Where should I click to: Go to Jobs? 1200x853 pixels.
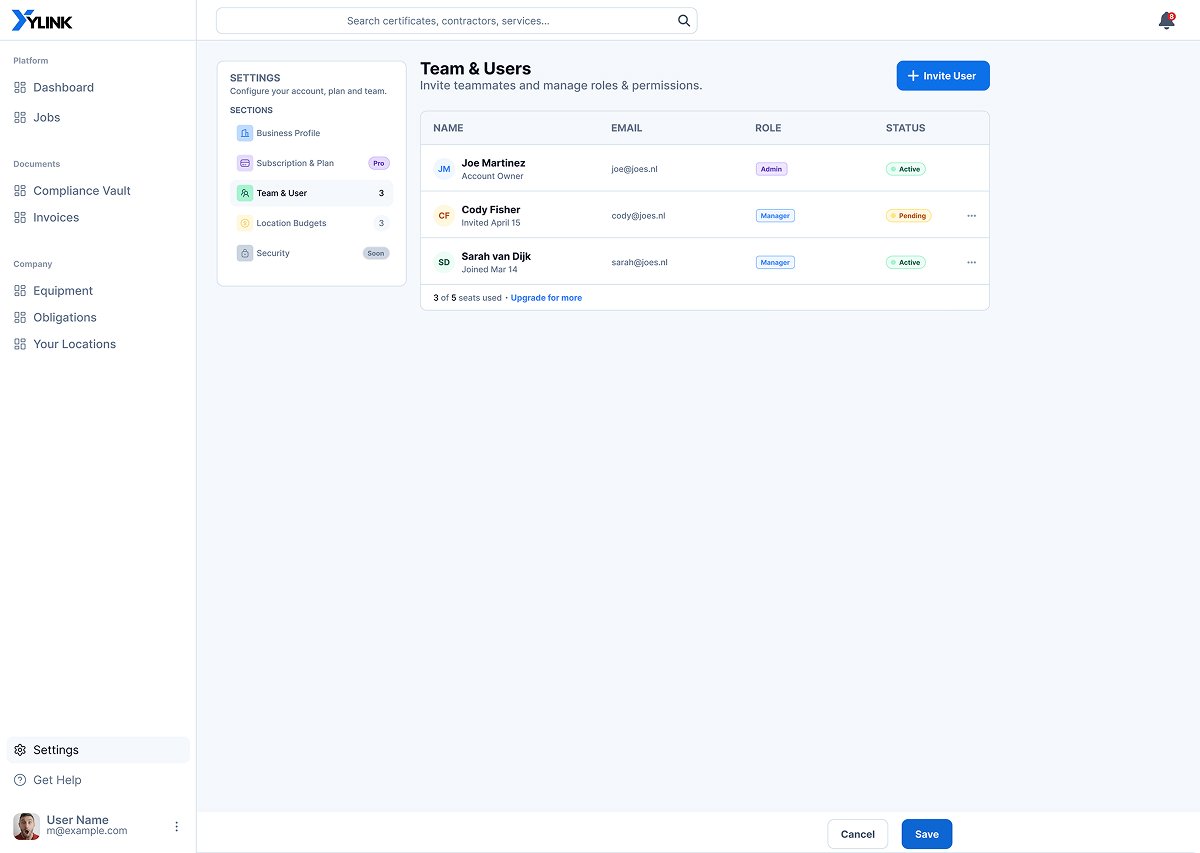(47, 117)
